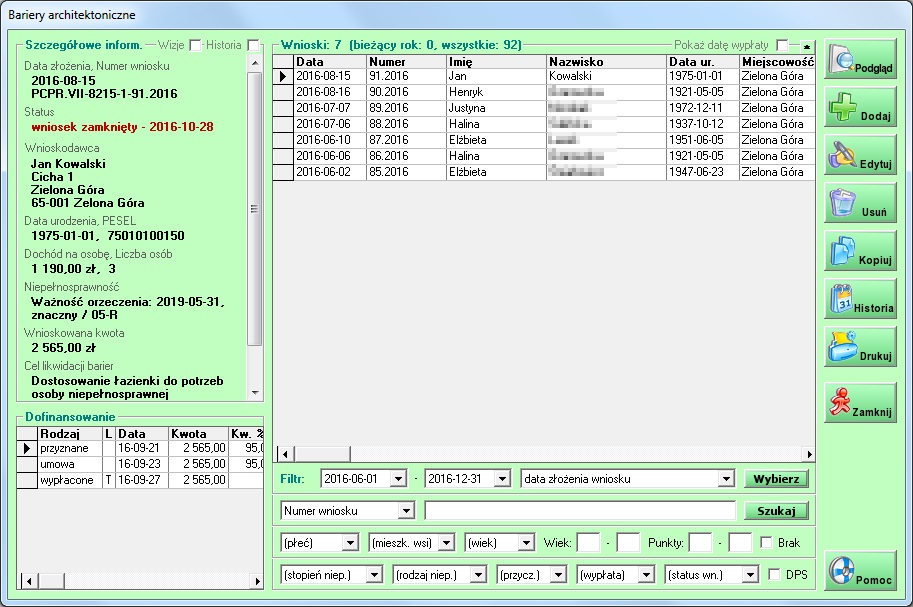Close the window with Zamknij

(860, 403)
